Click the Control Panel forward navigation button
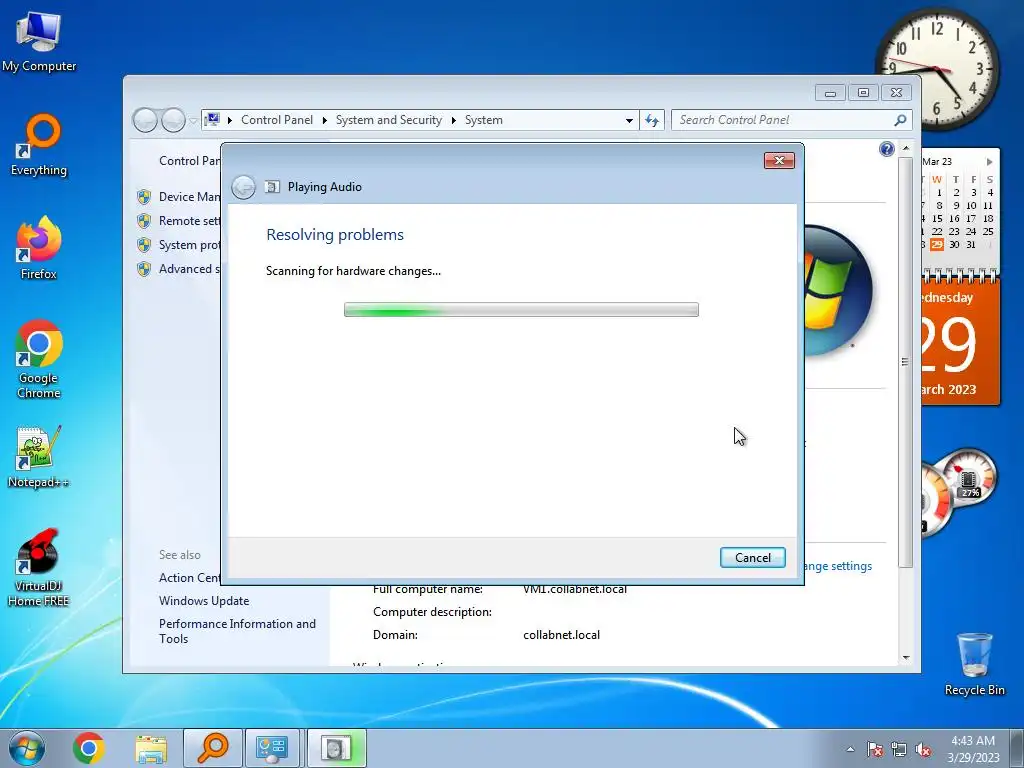The image size is (1024, 768). point(173,120)
